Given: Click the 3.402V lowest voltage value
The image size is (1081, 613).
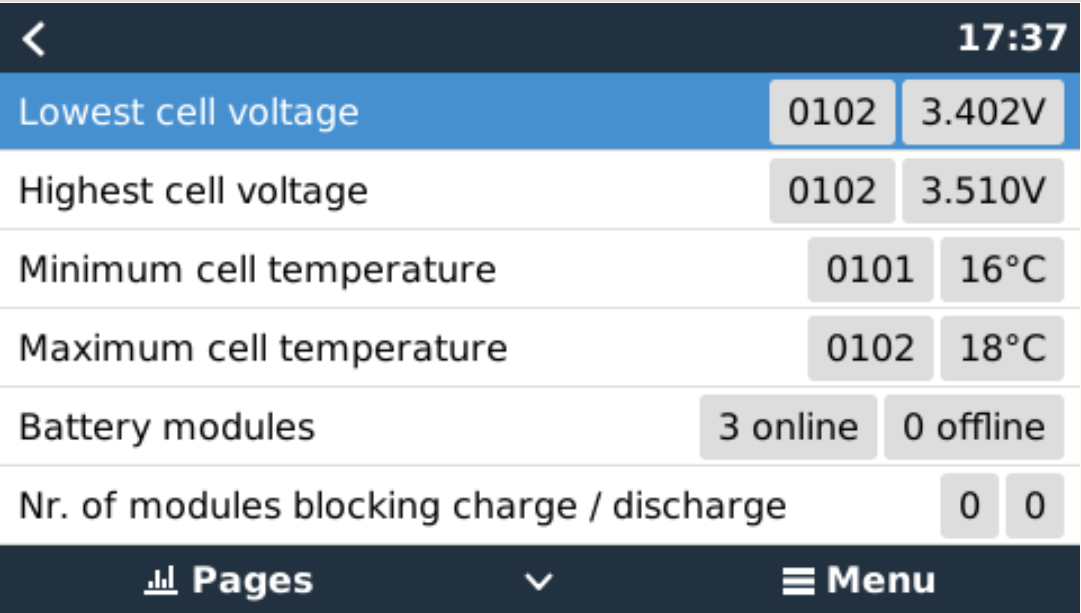Looking at the screenshot, I should coord(982,112).
